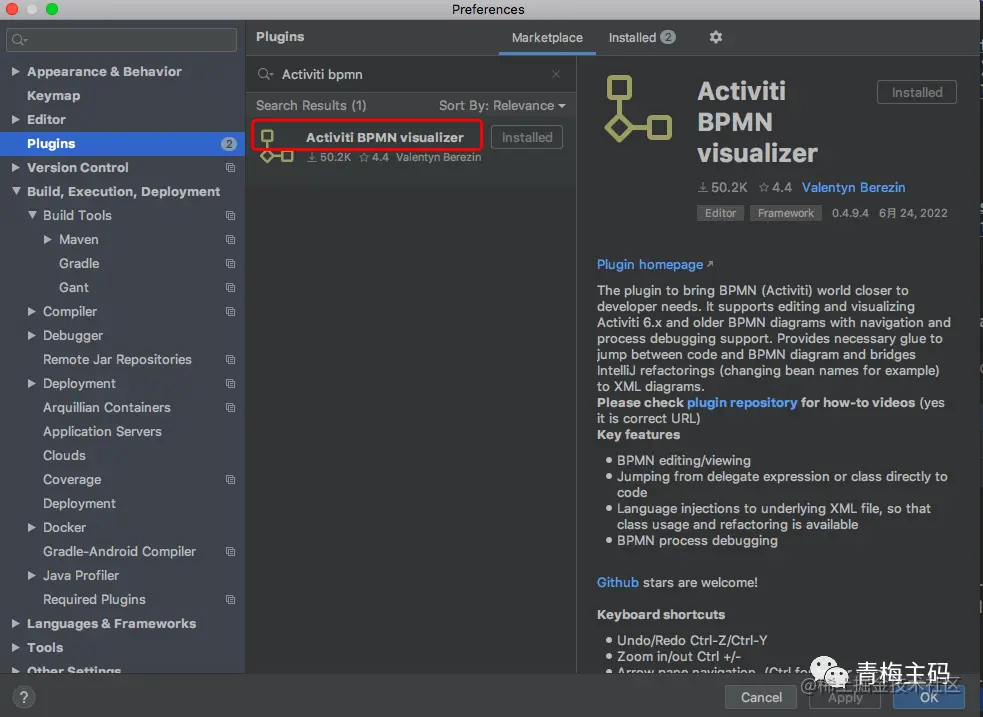The height and width of the screenshot is (717, 983).
Task: Click the Framework tag in plugin details
Action: pos(786,213)
